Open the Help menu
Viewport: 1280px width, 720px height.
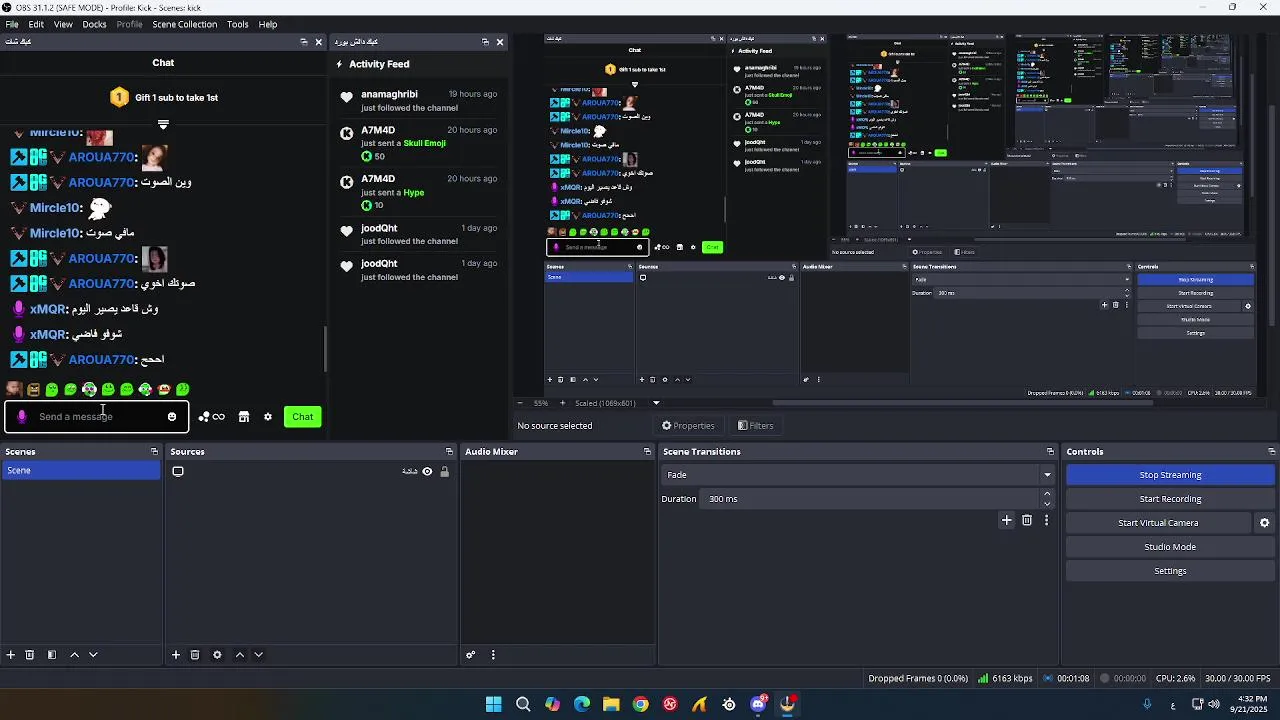268,24
